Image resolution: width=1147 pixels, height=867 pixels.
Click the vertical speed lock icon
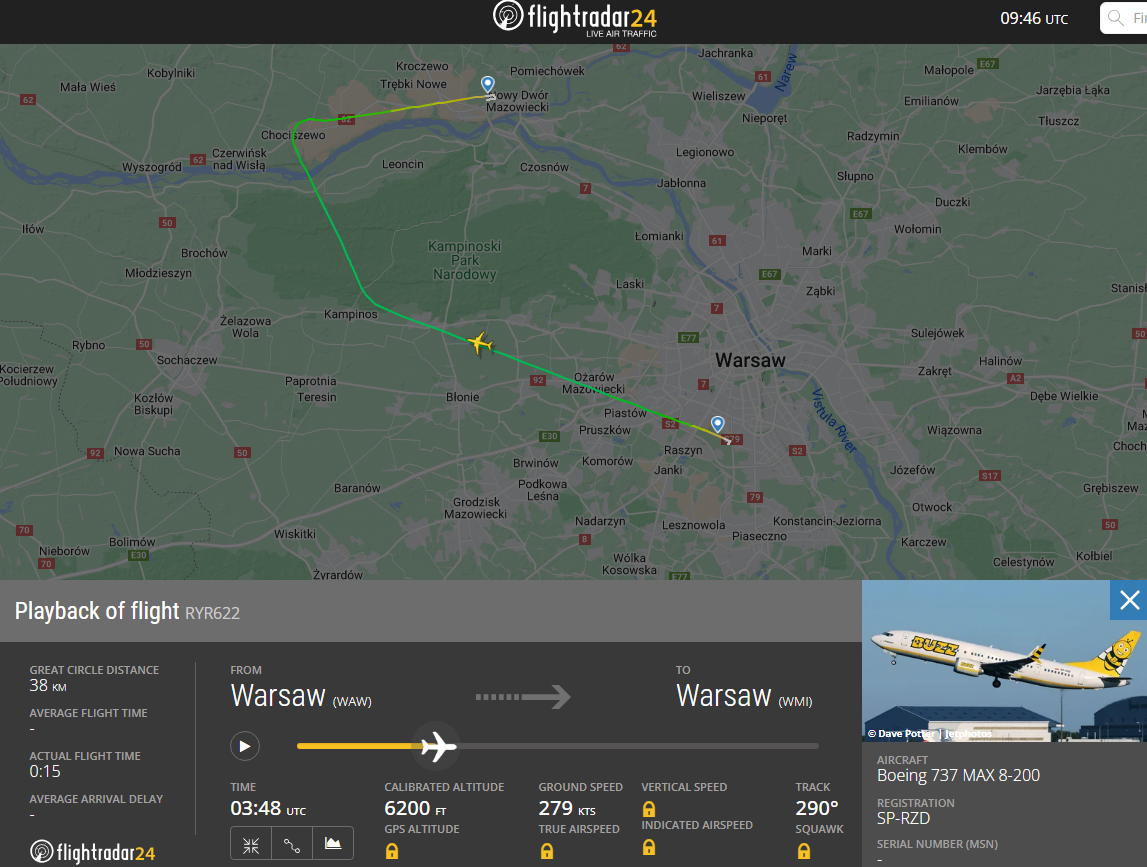coord(649,808)
